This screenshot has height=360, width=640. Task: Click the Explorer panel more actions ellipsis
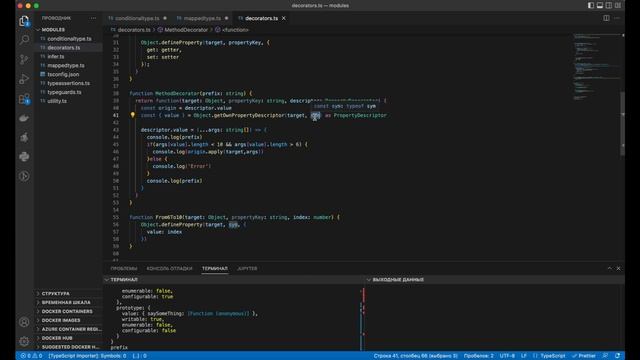(x=93, y=18)
